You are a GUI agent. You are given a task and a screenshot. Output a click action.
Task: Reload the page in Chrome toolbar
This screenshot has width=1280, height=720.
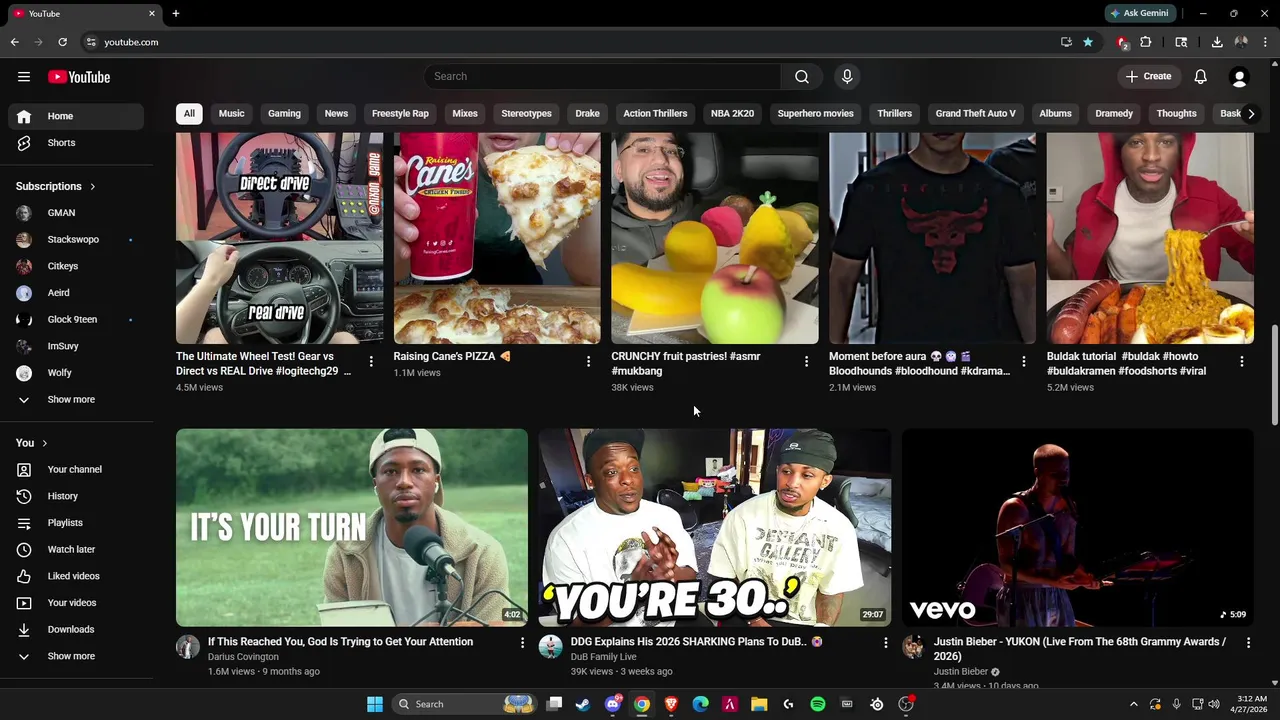tap(62, 42)
